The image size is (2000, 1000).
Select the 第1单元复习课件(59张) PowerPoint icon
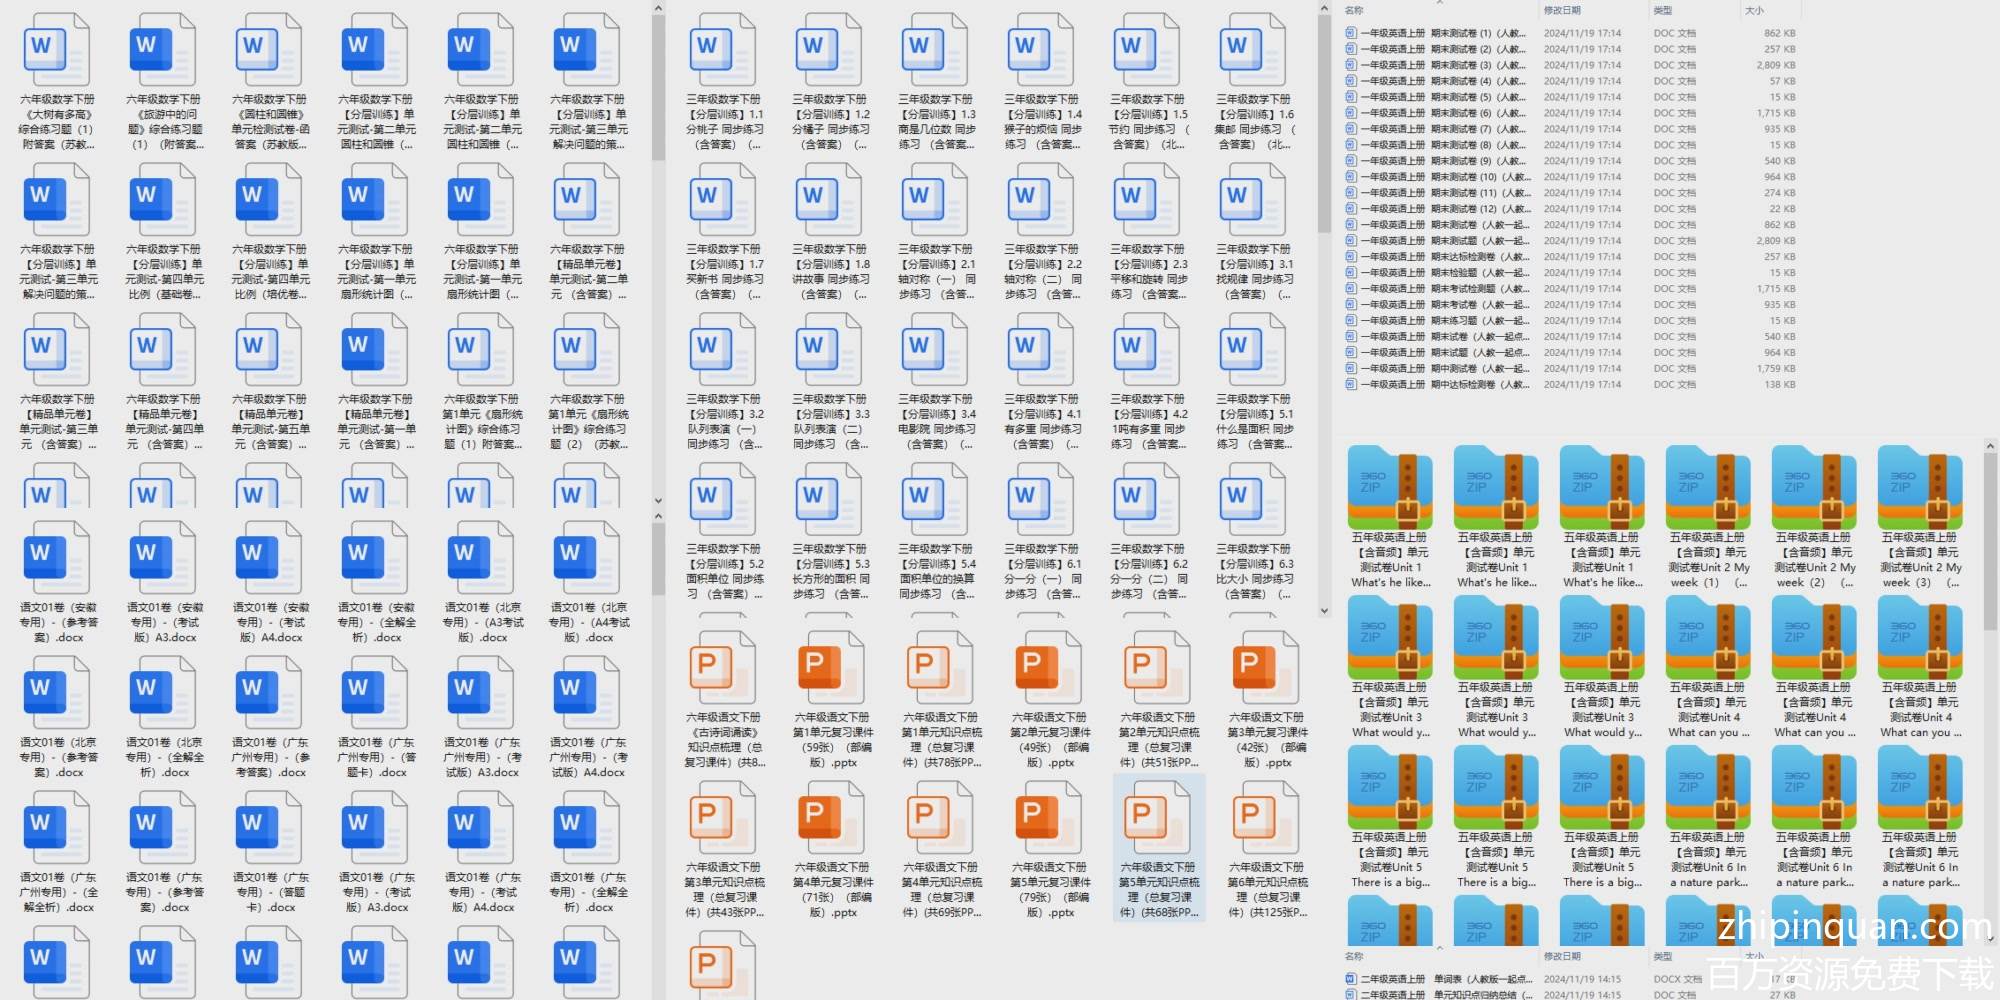[831, 669]
